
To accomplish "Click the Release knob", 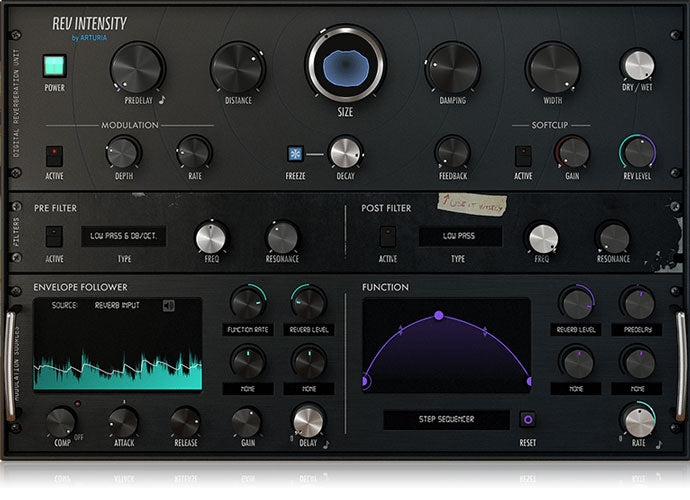I will [x=186, y=423].
